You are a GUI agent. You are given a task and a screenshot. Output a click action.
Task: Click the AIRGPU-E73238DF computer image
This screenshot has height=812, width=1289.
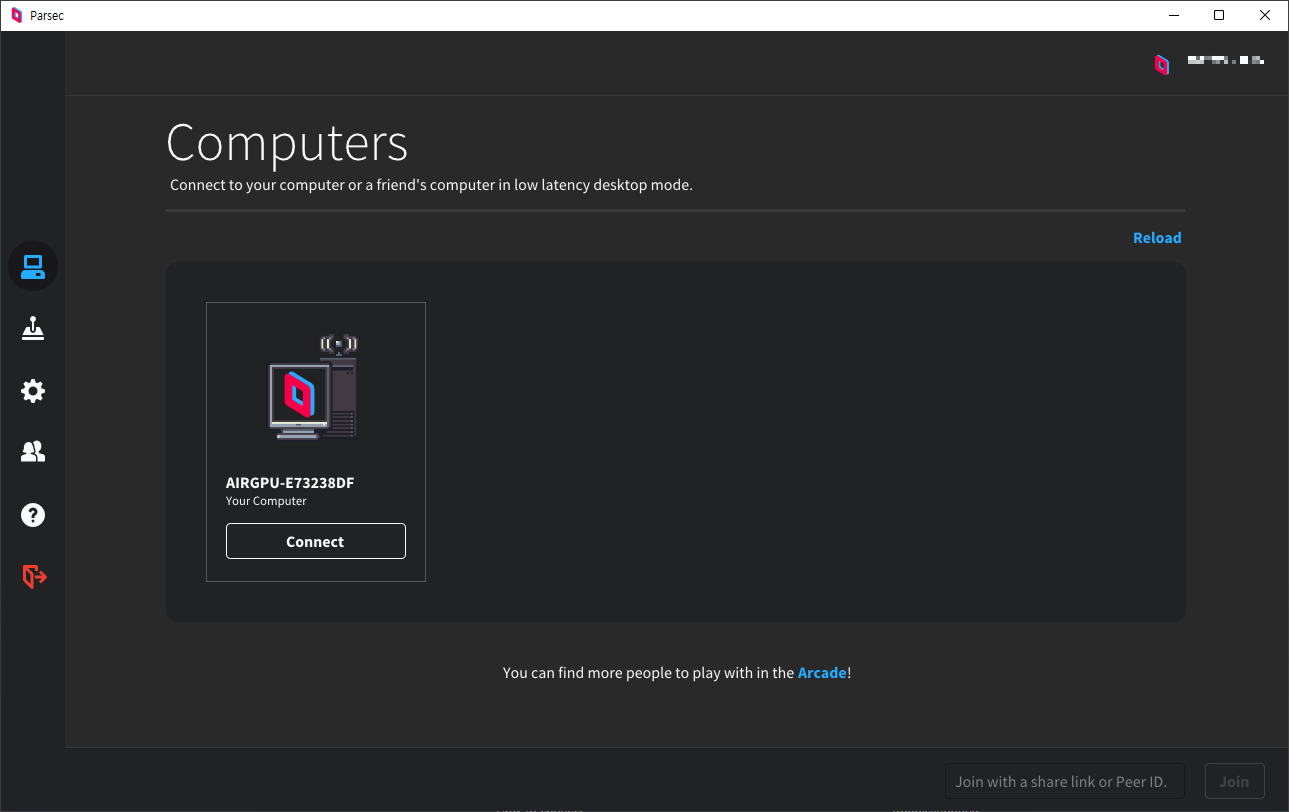(315, 387)
